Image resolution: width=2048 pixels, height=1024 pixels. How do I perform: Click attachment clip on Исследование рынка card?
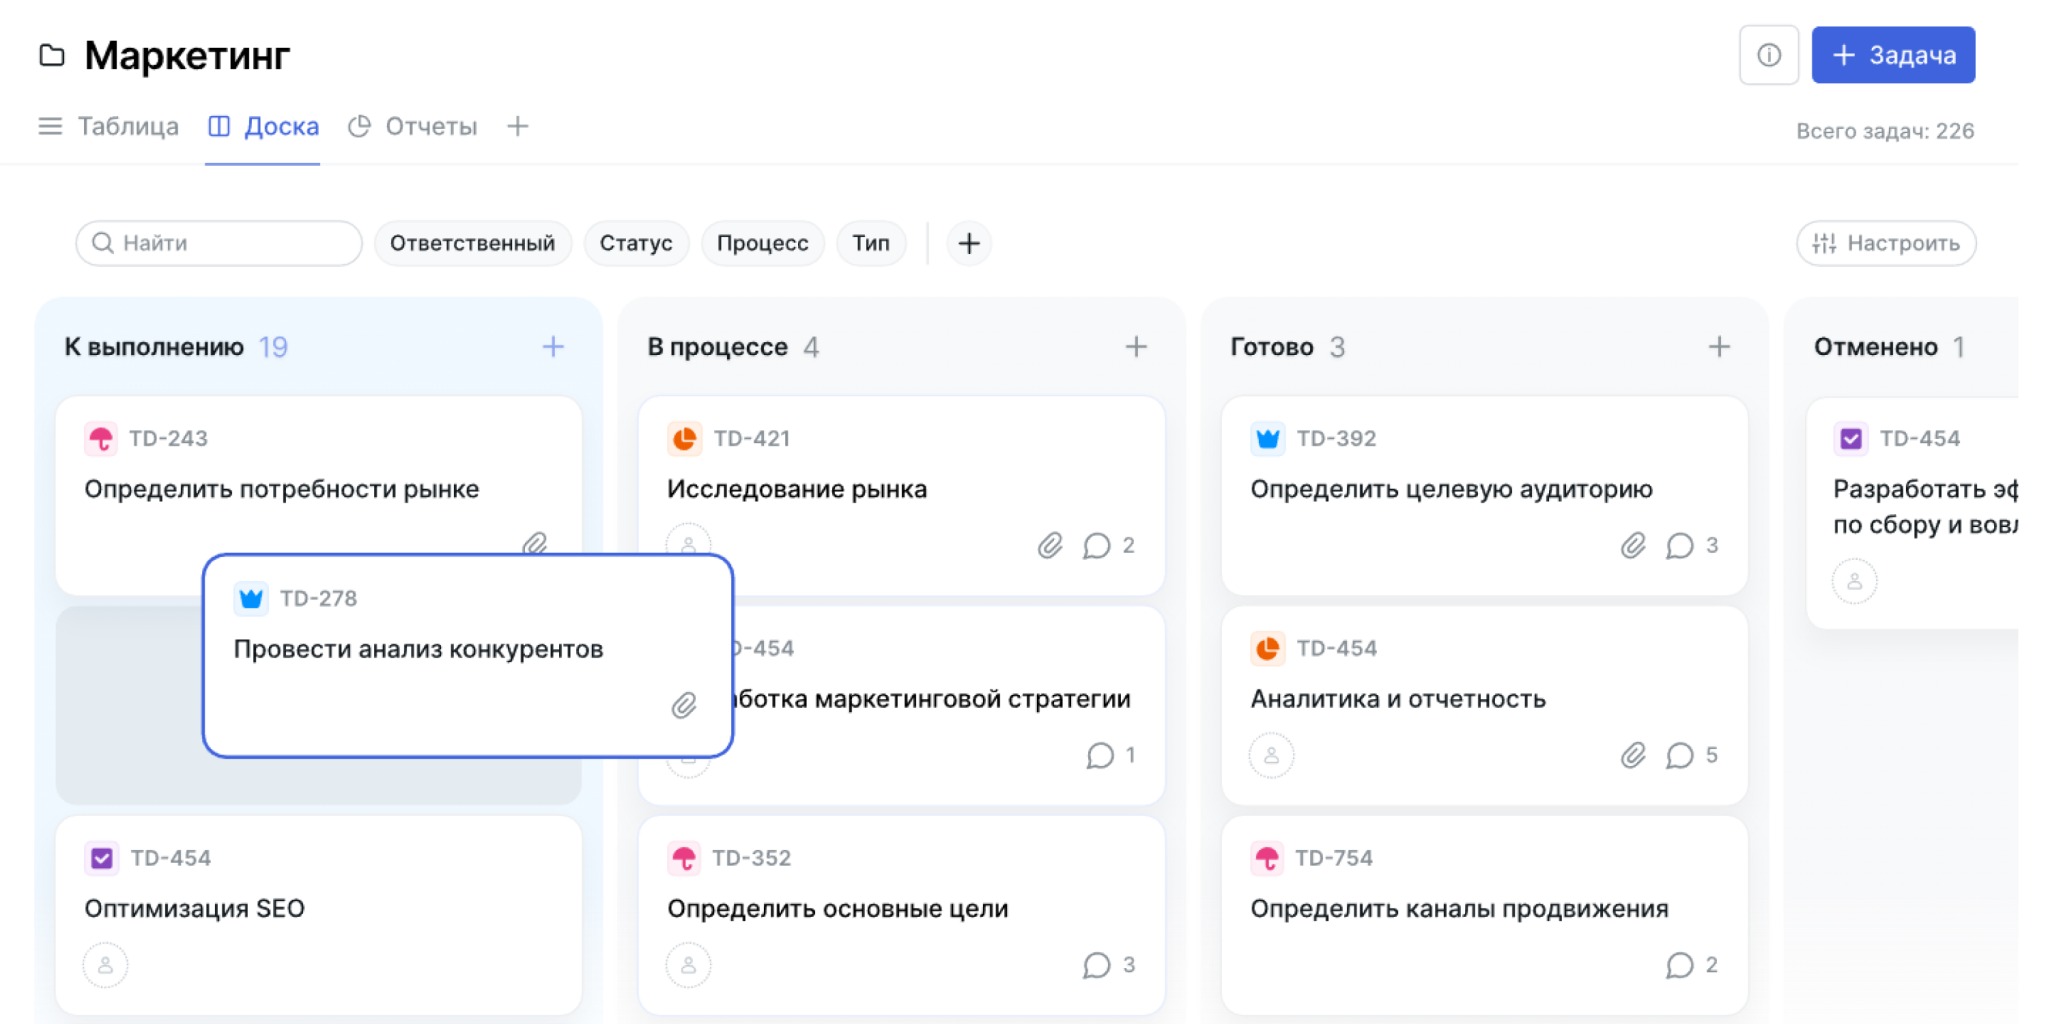point(1050,545)
